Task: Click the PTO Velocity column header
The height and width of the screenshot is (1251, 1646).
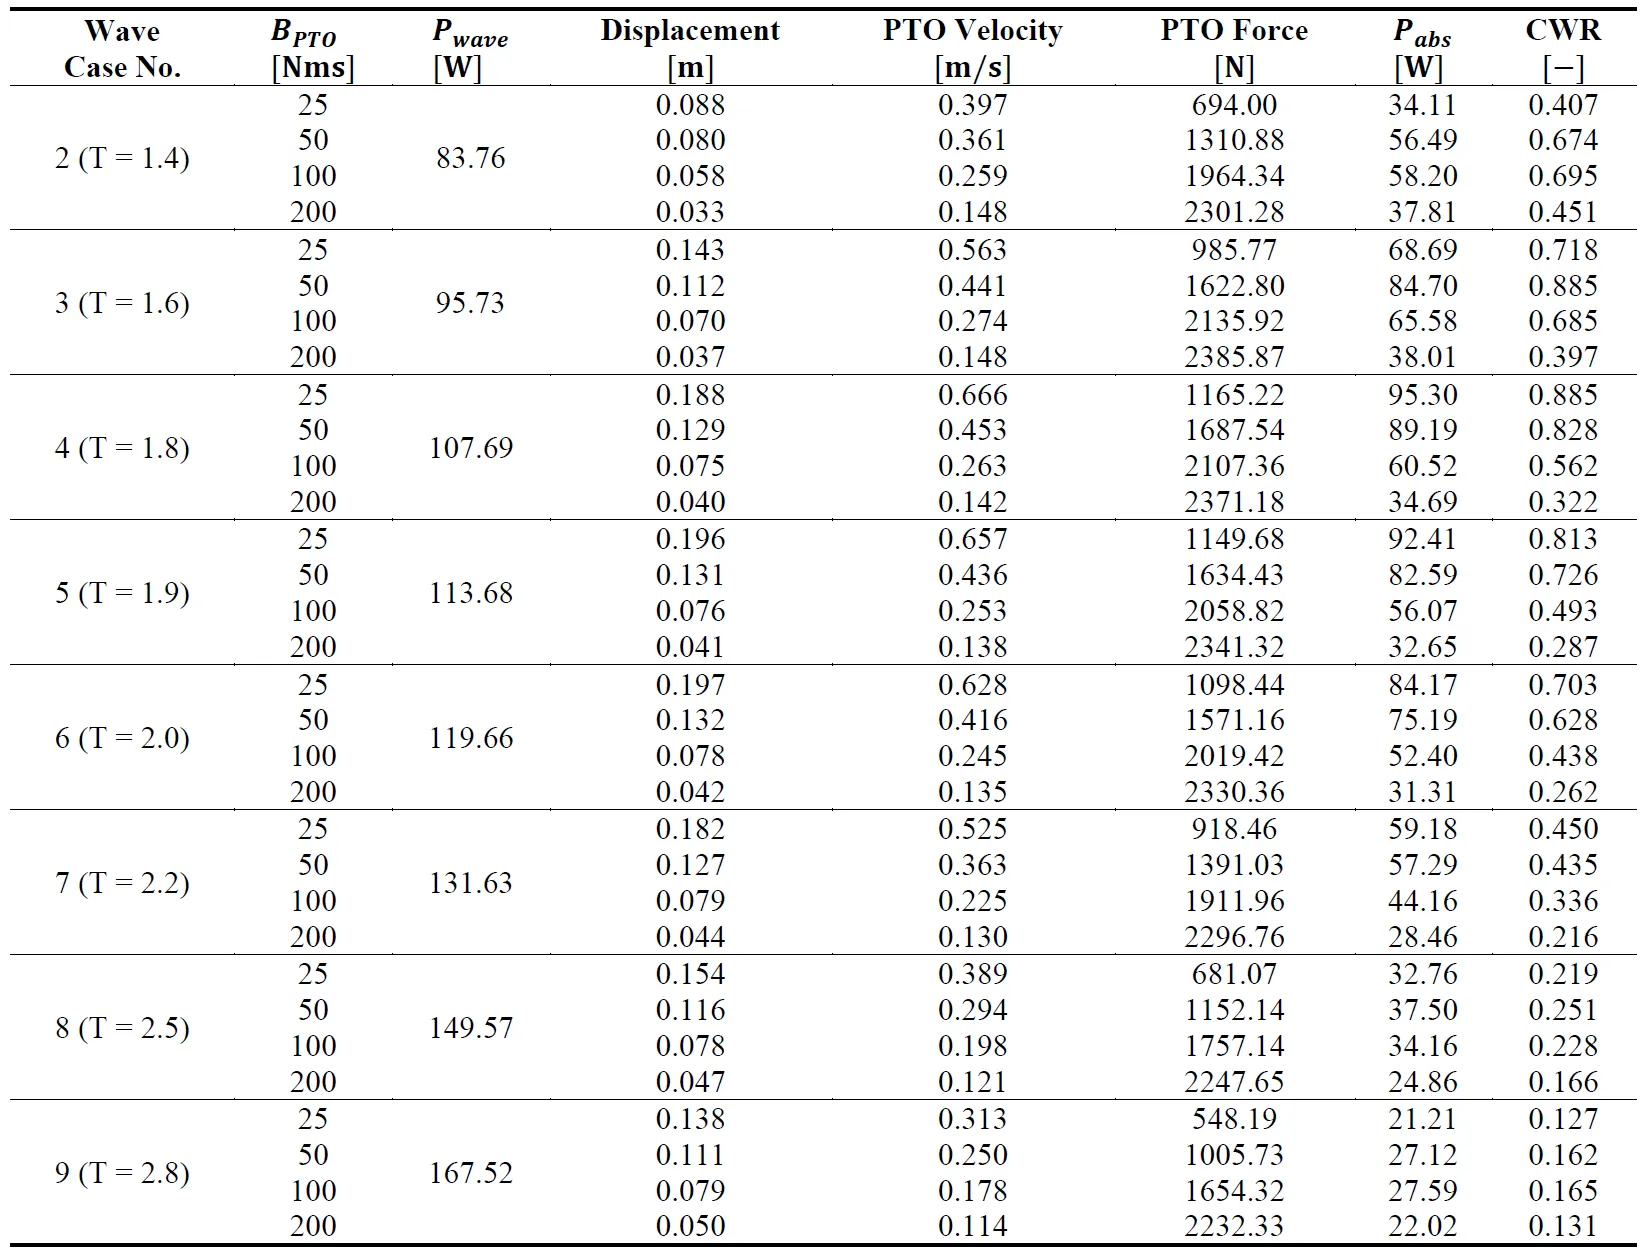Action: pyautogui.click(x=972, y=49)
